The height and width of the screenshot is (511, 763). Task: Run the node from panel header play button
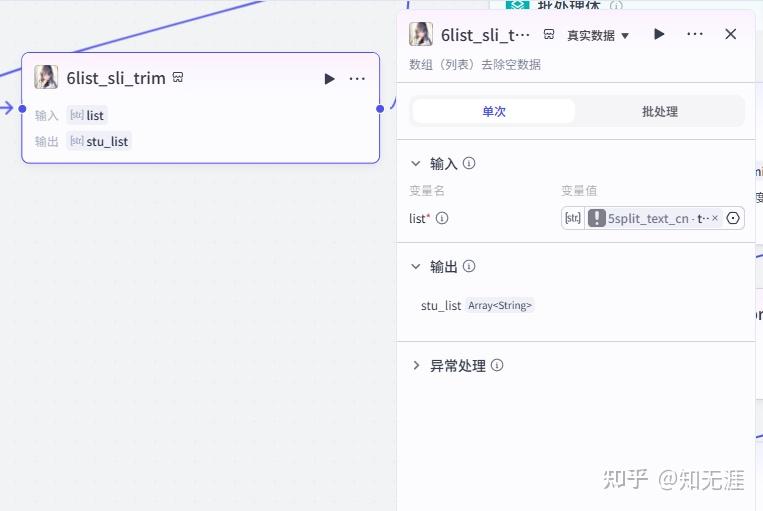pyautogui.click(x=659, y=34)
